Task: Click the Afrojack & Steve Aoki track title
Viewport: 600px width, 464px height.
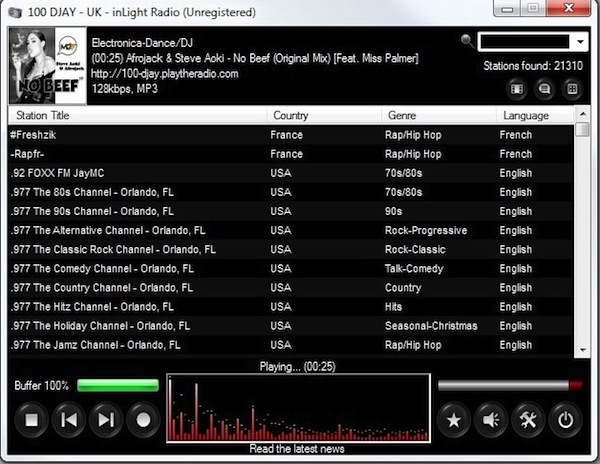Action: (x=255, y=58)
